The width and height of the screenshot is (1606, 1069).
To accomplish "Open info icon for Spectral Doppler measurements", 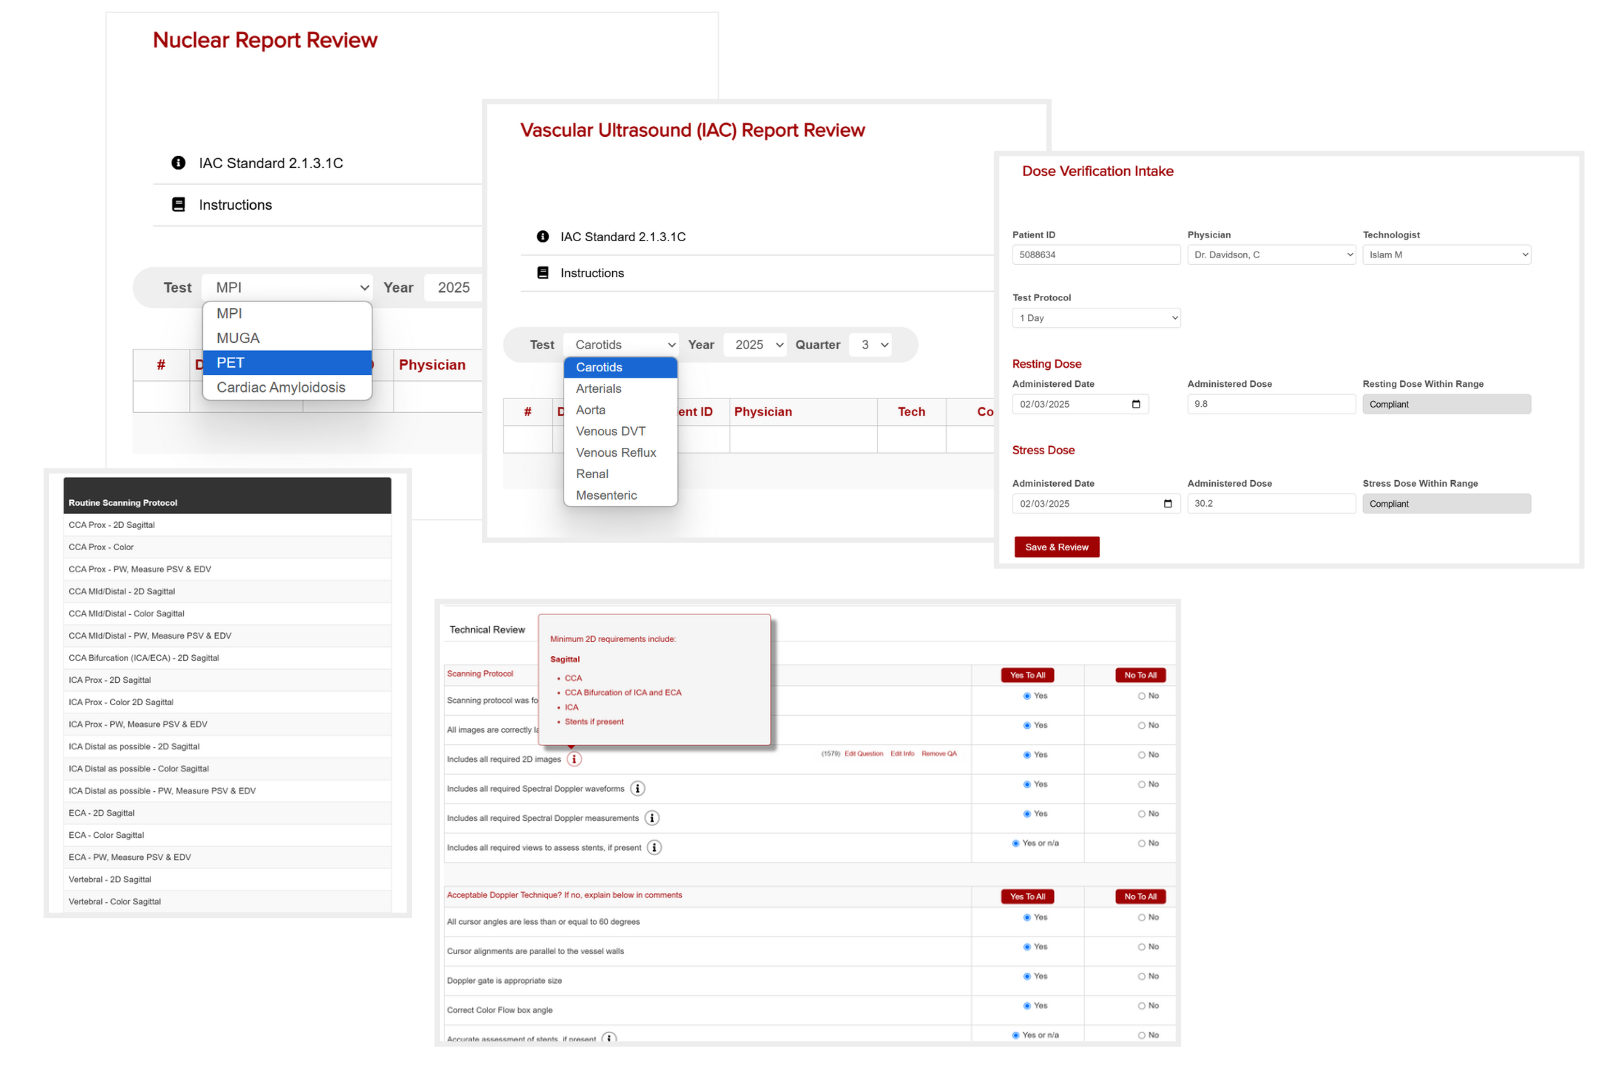I will (652, 818).
